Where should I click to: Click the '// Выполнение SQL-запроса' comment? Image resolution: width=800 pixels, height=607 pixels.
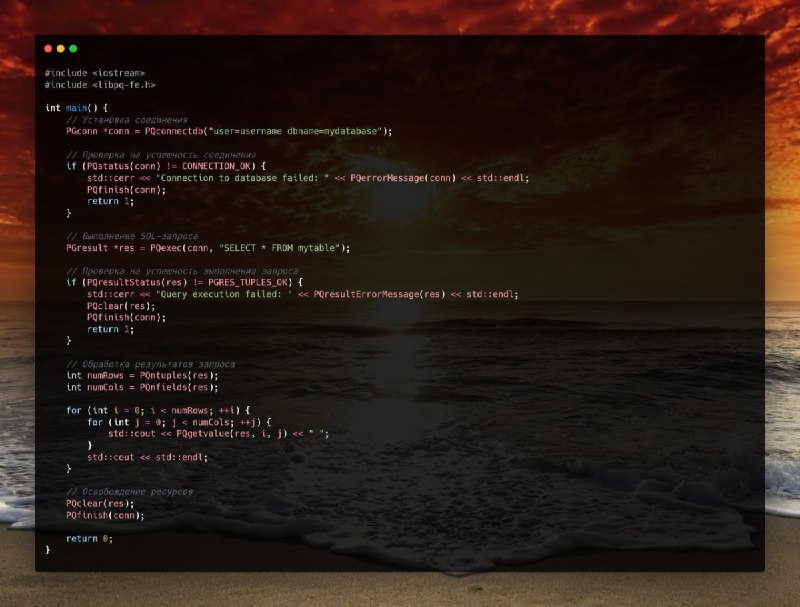coord(132,236)
